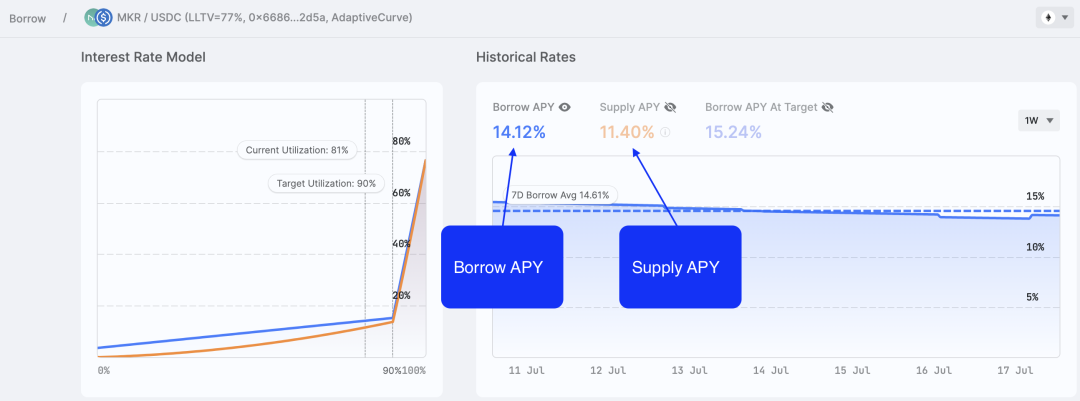Hide the Borrow APY series
The image size is (1080, 401).
click(x=565, y=107)
